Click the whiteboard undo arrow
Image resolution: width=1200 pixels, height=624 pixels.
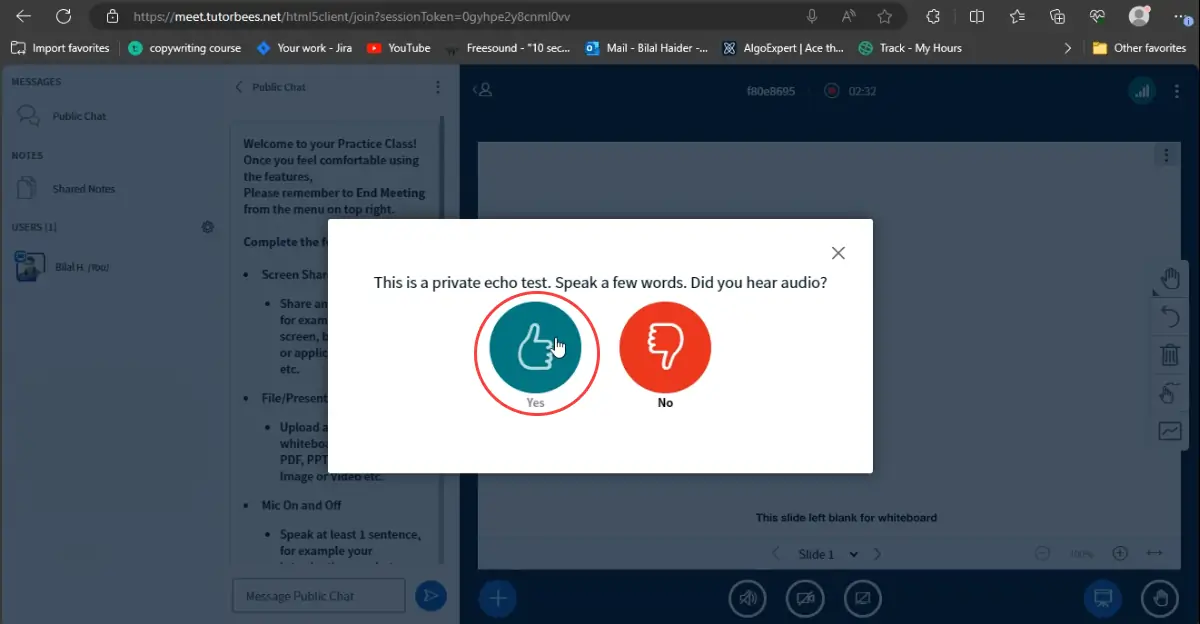tap(1169, 317)
